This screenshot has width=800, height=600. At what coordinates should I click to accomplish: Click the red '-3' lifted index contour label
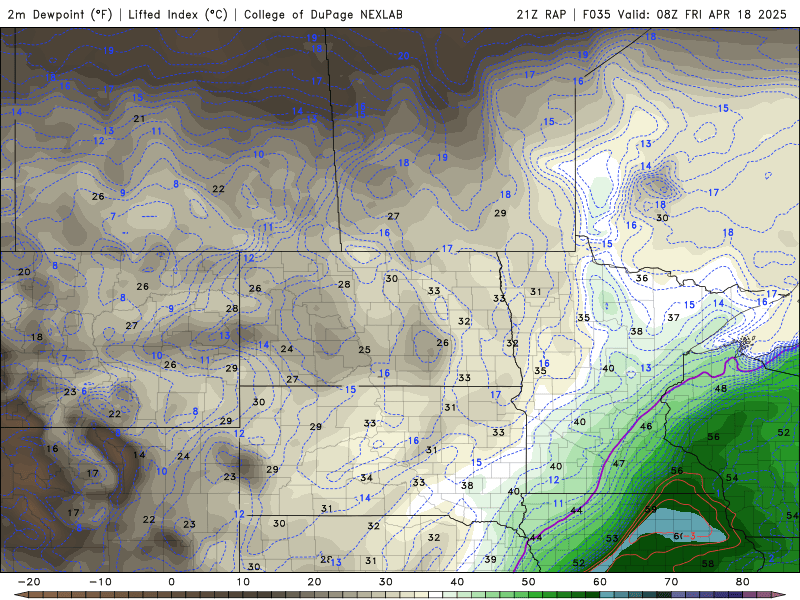(x=688, y=536)
